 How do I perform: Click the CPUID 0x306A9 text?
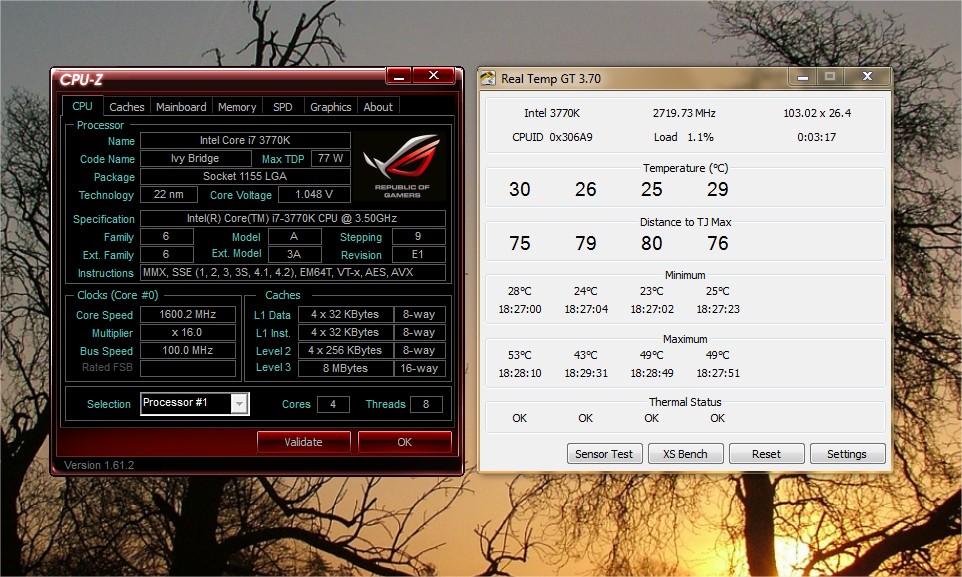pyautogui.click(x=552, y=137)
